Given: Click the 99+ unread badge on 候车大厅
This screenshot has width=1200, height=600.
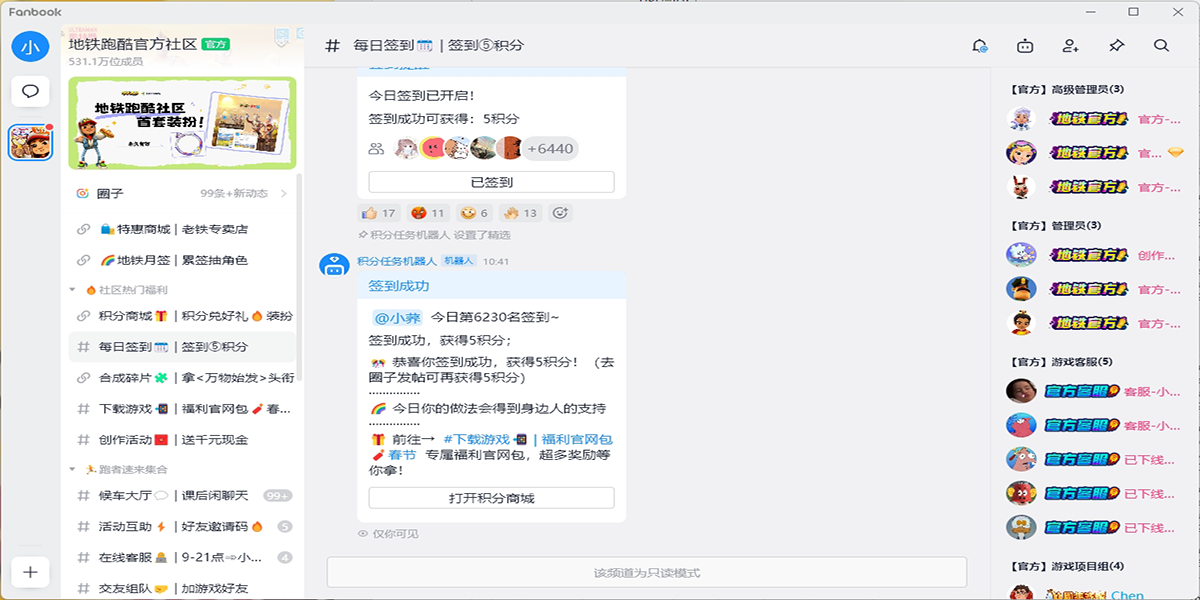Looking at the screenshot, I should pos(277,496).
